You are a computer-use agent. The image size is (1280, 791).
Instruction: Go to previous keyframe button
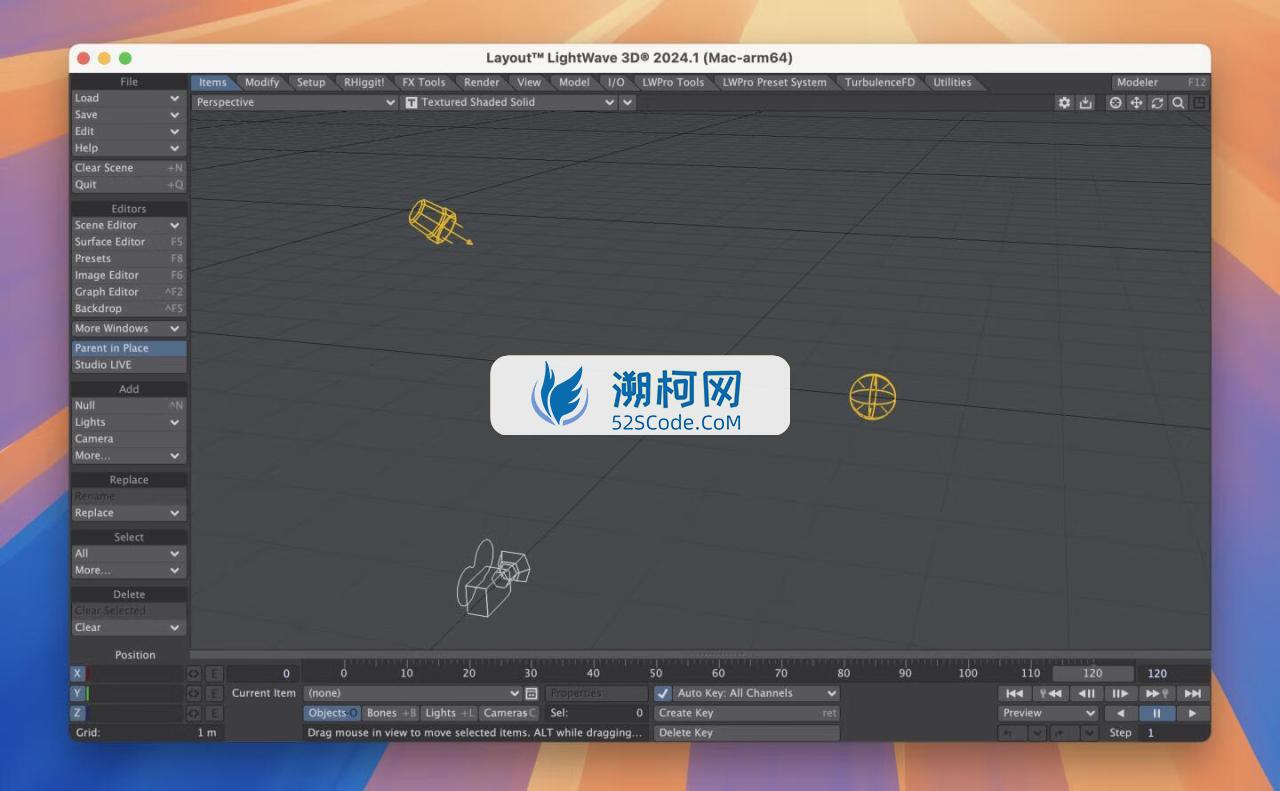click(1050, 693)
